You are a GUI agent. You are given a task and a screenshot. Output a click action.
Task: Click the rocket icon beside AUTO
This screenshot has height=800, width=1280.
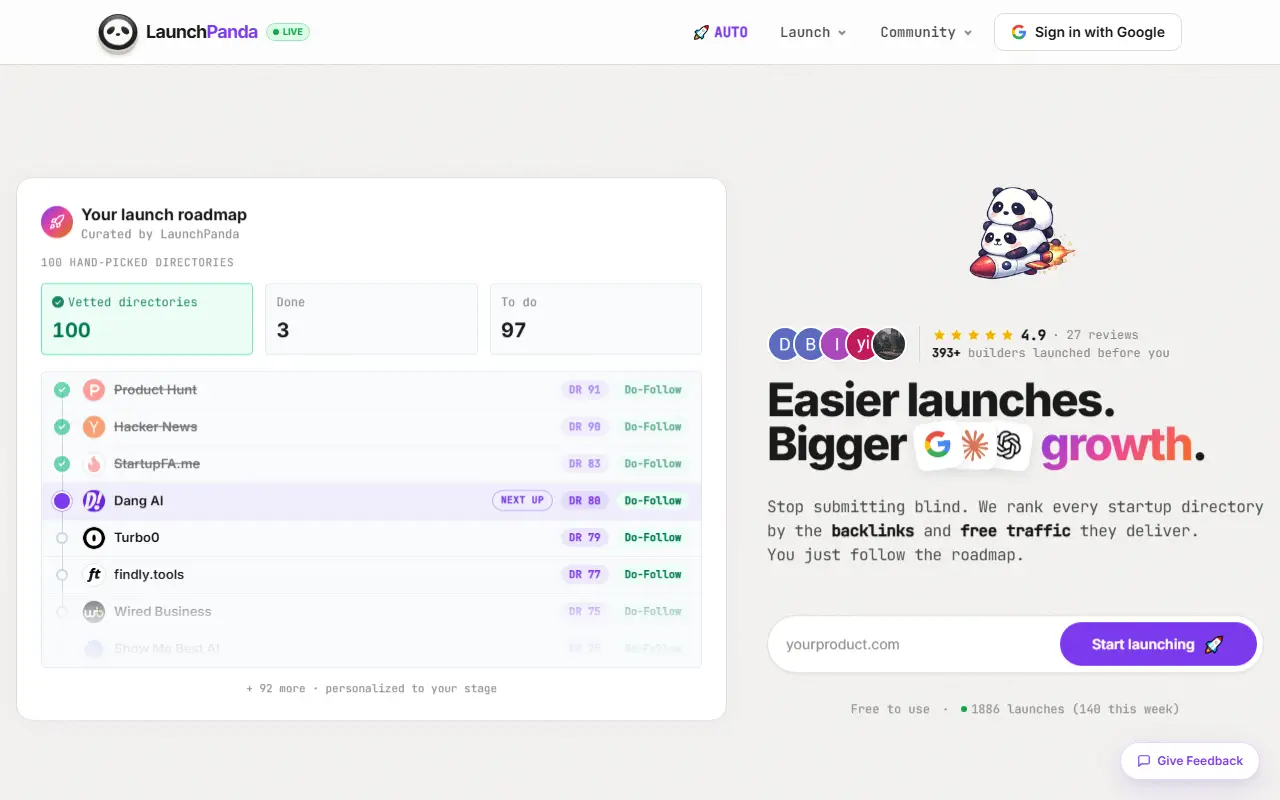[x=701, y=33]
